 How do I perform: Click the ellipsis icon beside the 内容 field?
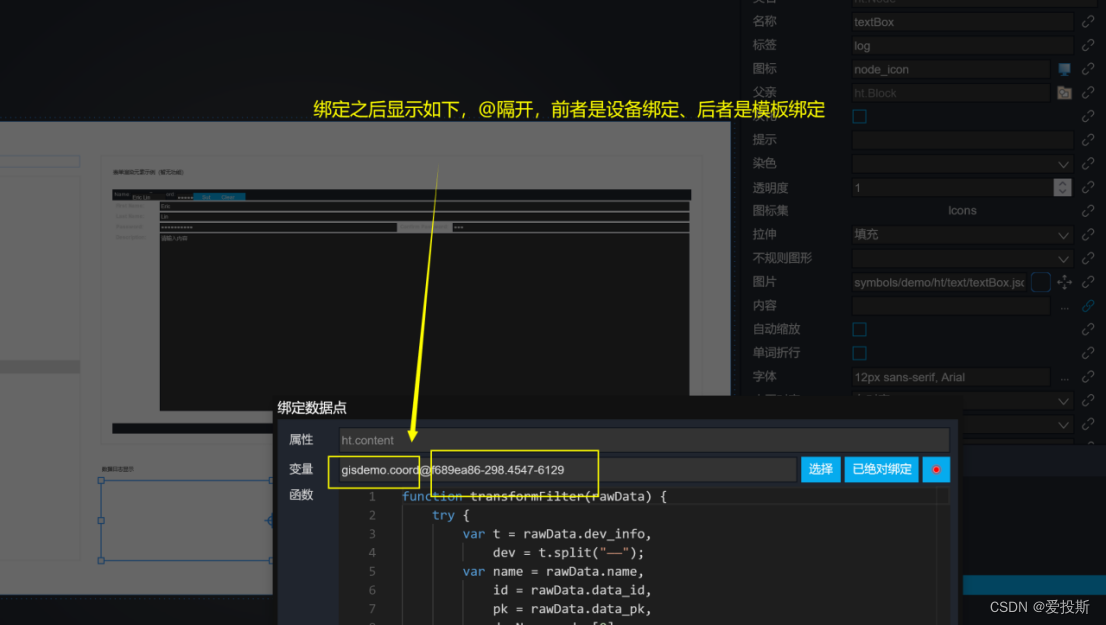coord(1065,308)
